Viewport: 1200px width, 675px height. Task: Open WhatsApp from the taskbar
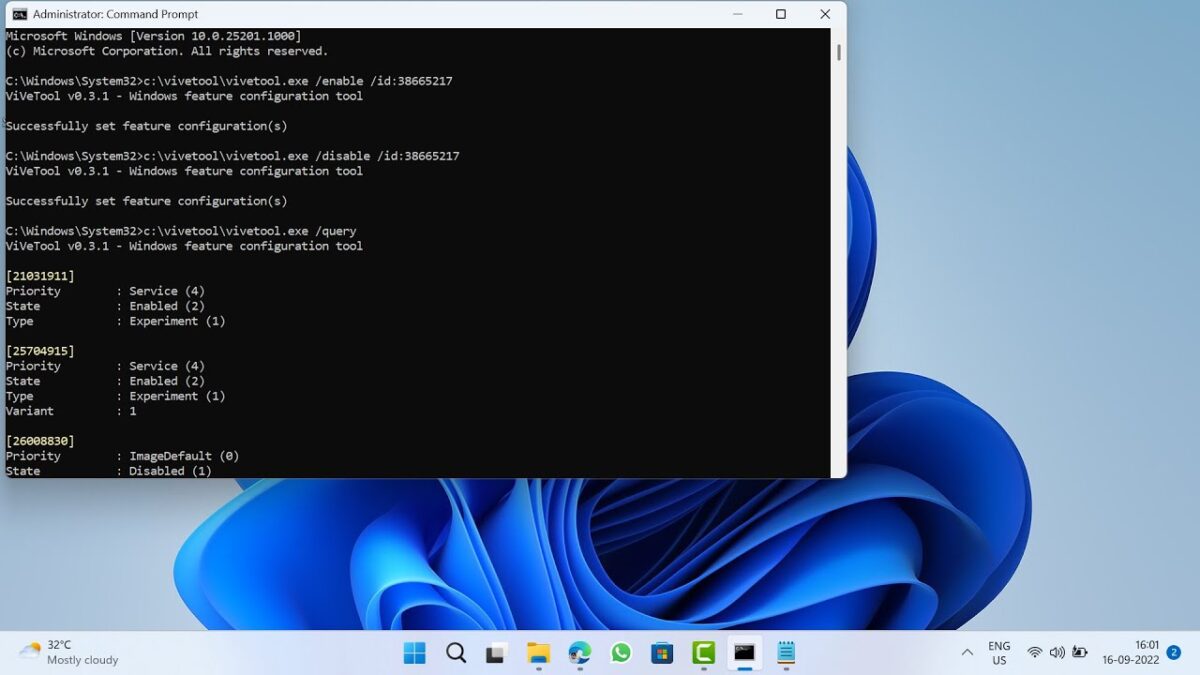621,653
